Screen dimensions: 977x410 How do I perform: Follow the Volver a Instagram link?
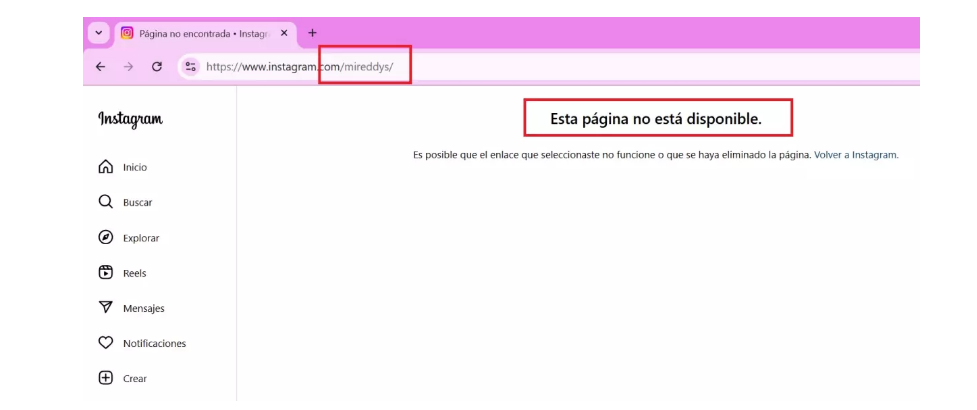pyautogui.click(x=856, y=155)
